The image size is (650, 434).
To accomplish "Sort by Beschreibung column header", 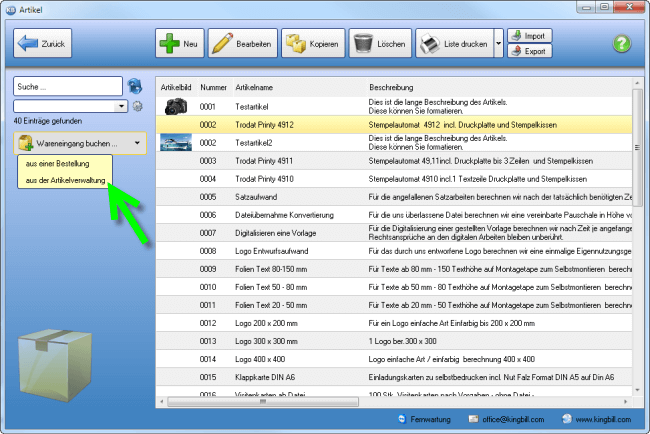I will tap(391, 87).
